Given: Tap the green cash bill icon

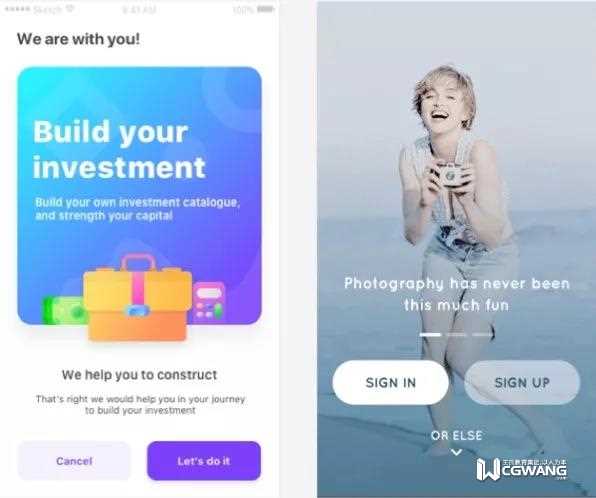Looking at the screenshot, I should [63, 311].
